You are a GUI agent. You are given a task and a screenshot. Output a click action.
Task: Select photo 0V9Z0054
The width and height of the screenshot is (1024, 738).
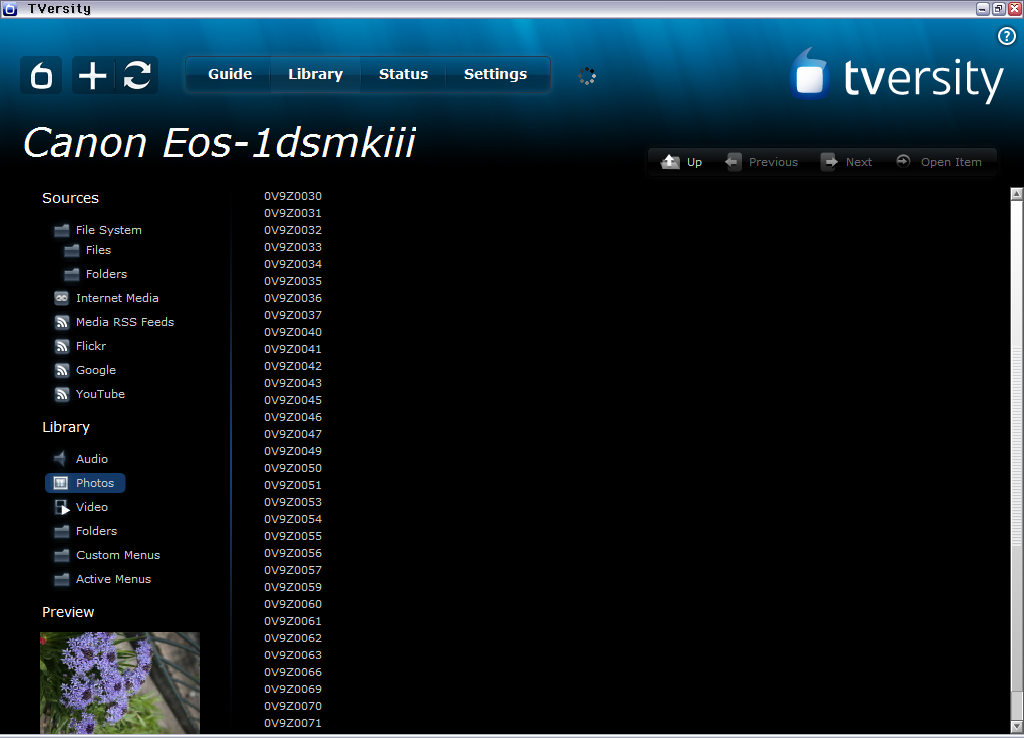[x=293, y=519]
